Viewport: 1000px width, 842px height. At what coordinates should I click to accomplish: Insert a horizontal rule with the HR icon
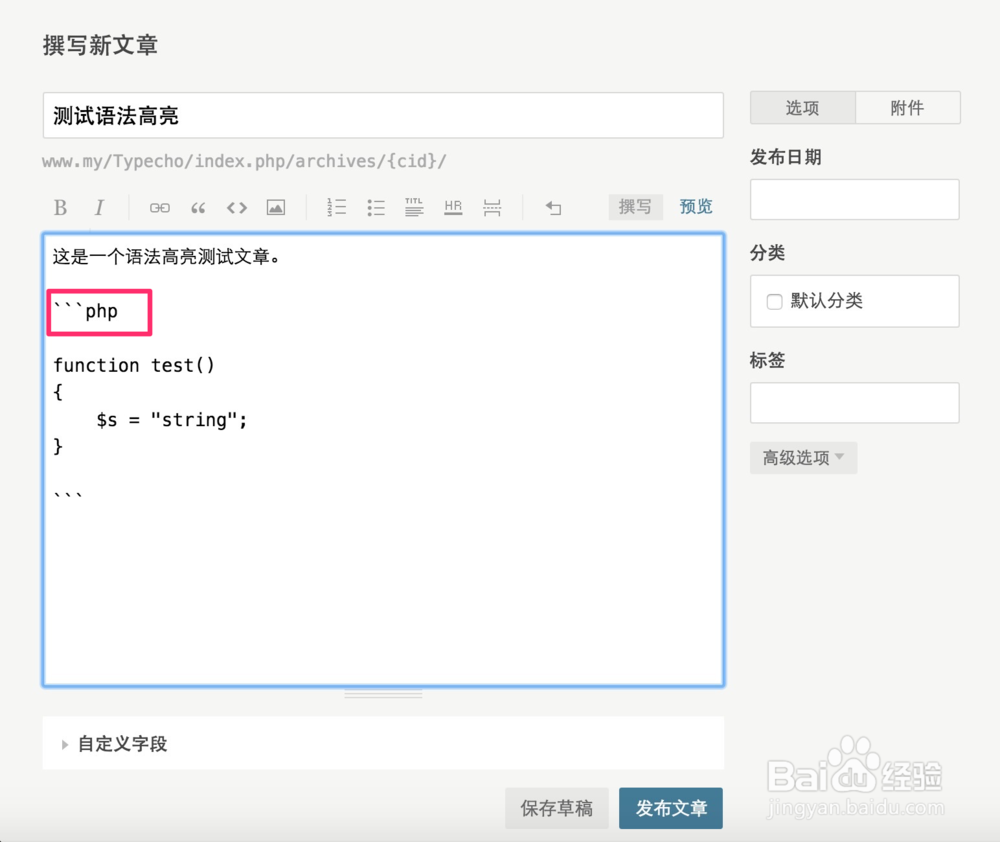click(452, 207)
